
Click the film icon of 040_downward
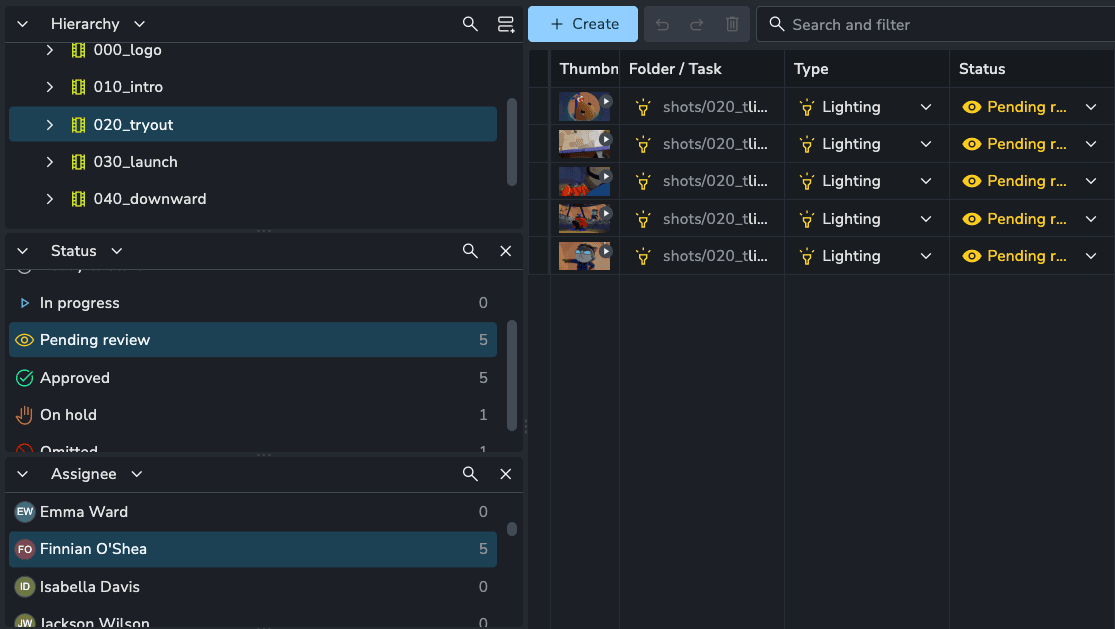coord(78,199)
